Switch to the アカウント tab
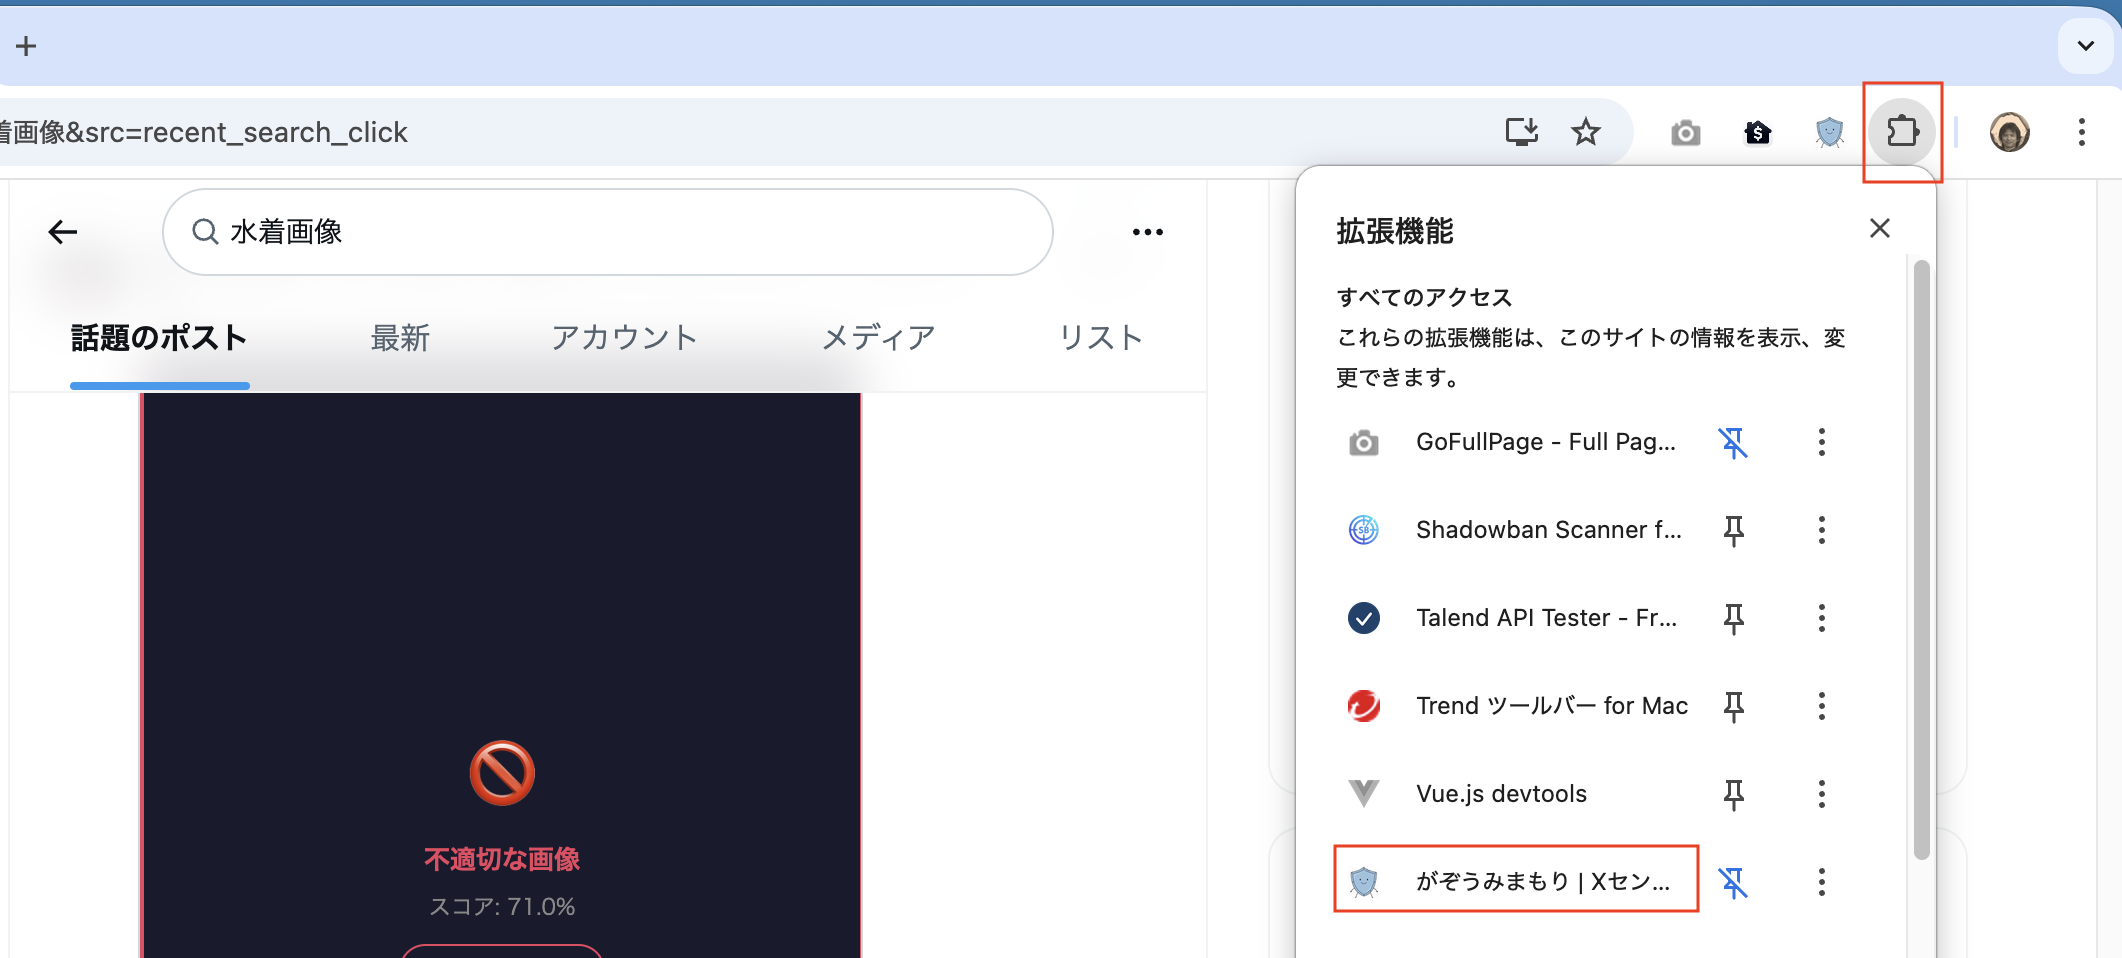The image size is (2122, 958). (624, 338)
